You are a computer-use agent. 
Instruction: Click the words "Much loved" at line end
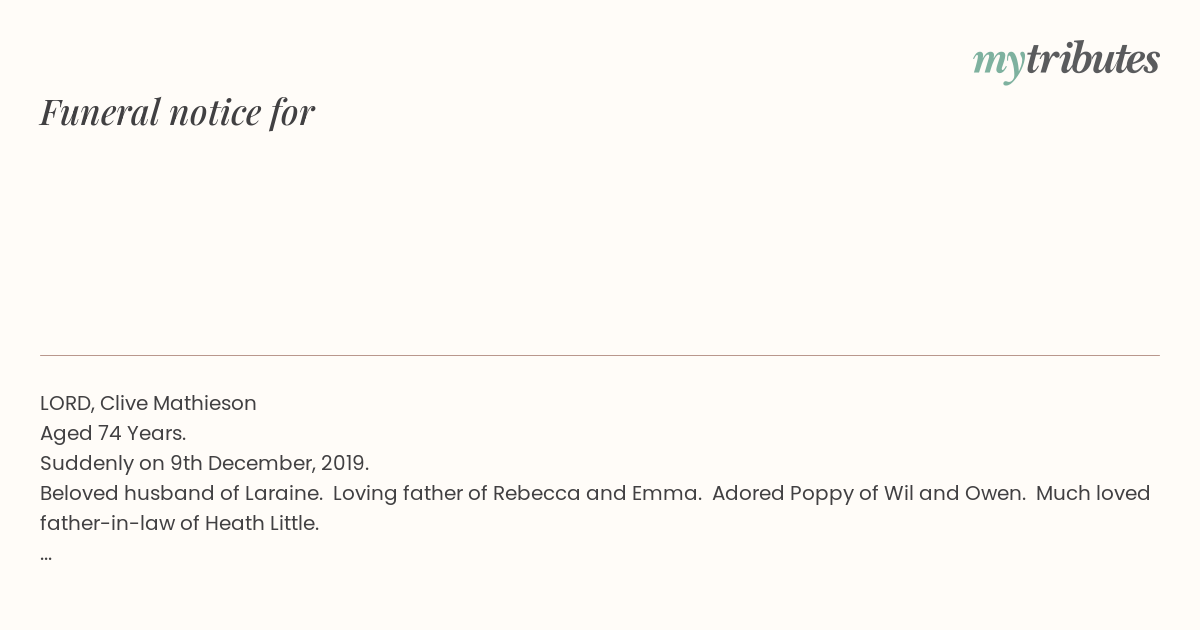coord(1093,493)
